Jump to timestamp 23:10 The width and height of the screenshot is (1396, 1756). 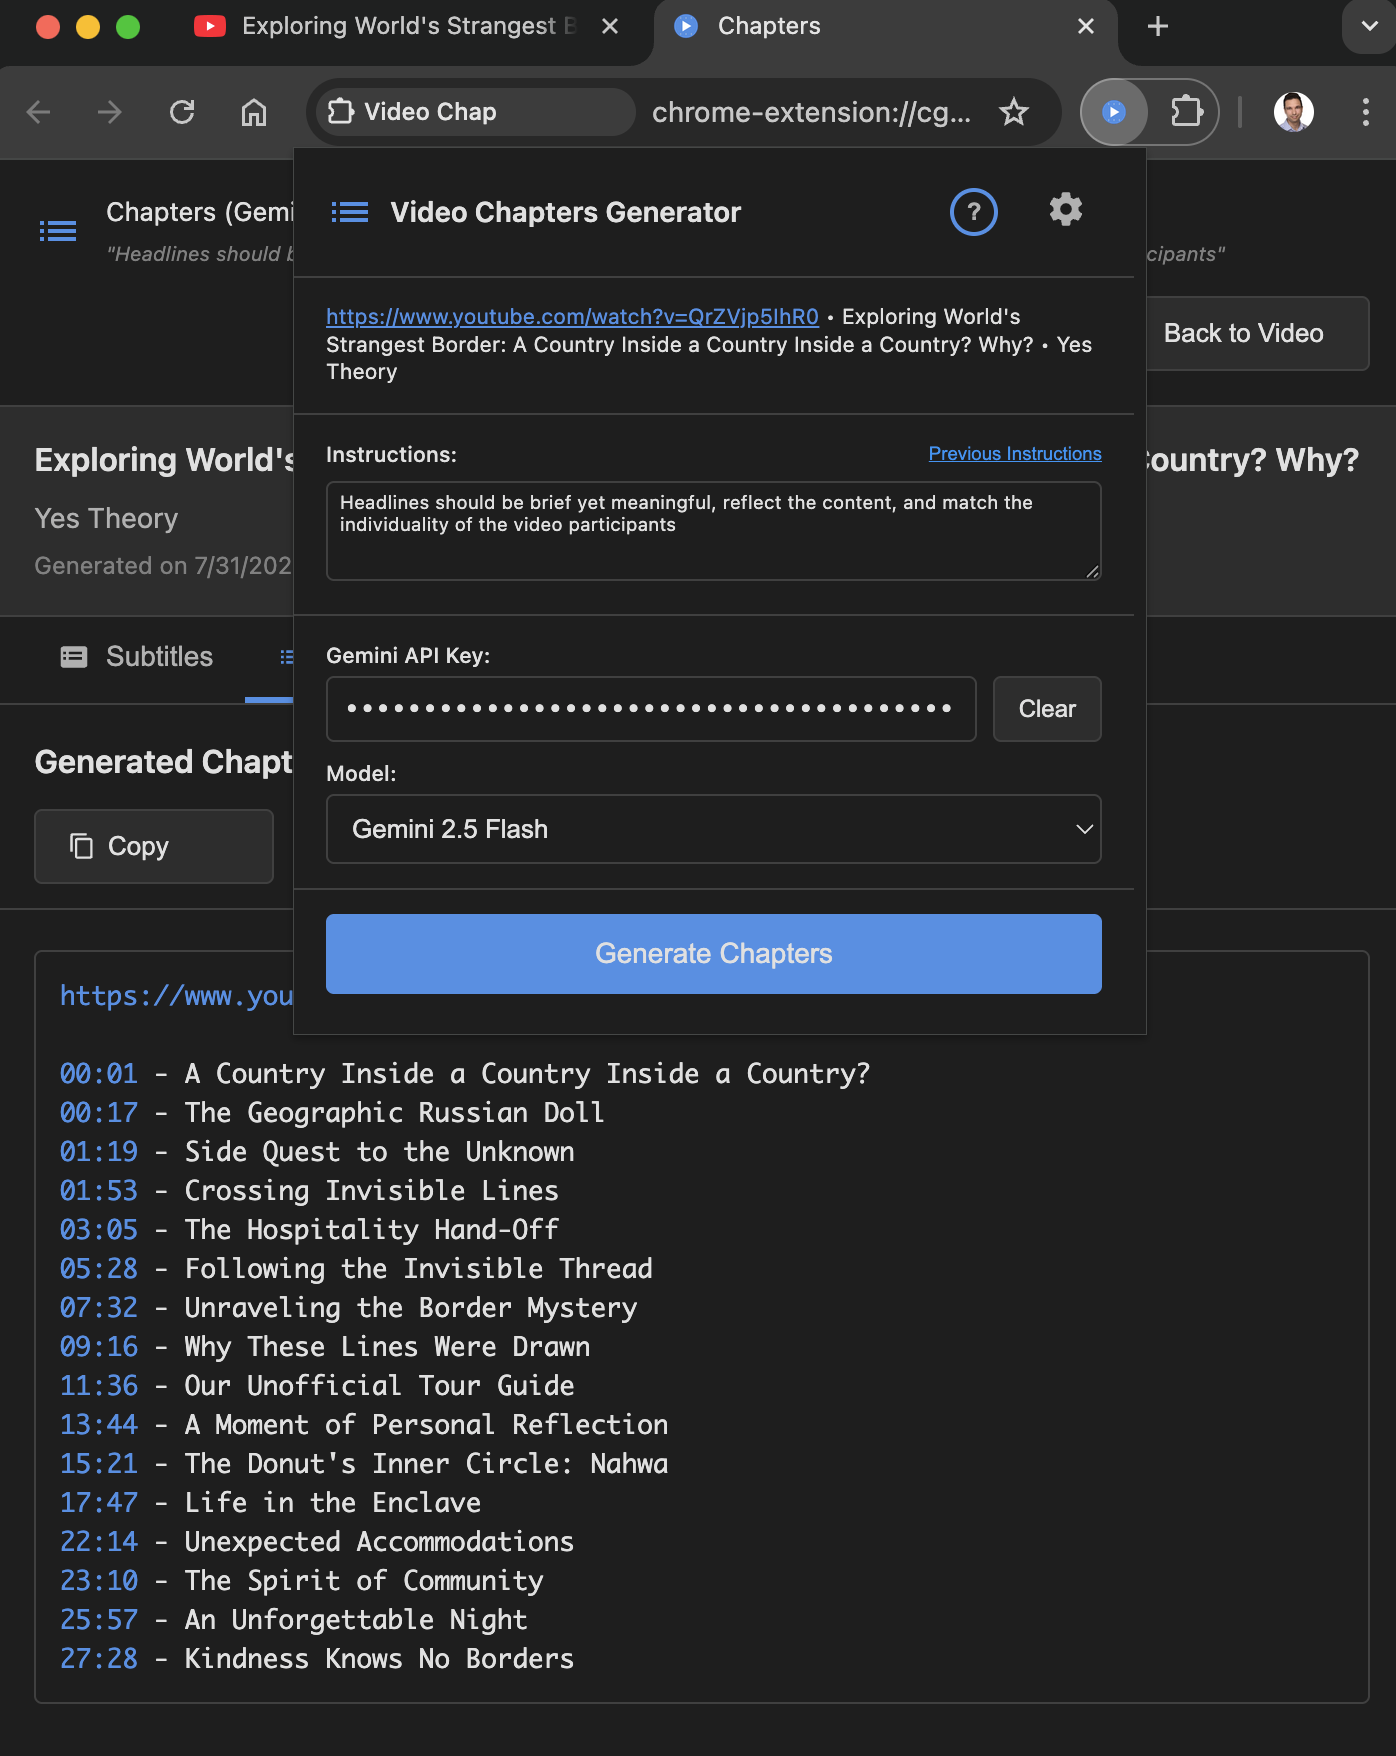coord(99,1581)
